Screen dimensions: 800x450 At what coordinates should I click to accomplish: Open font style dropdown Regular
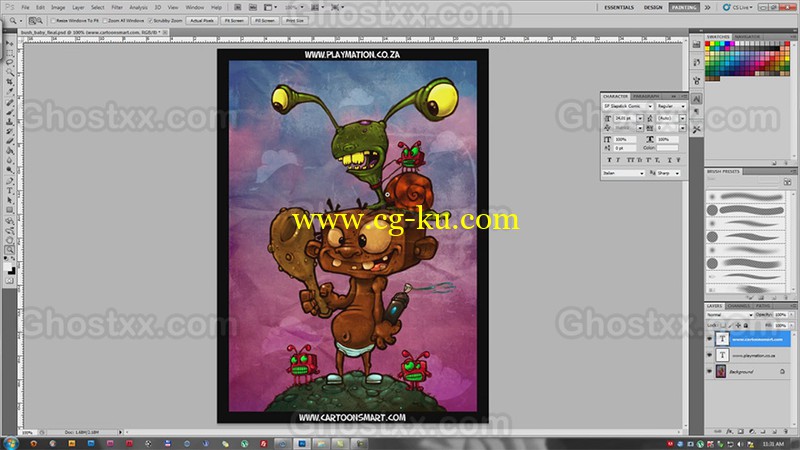(671, 106)
